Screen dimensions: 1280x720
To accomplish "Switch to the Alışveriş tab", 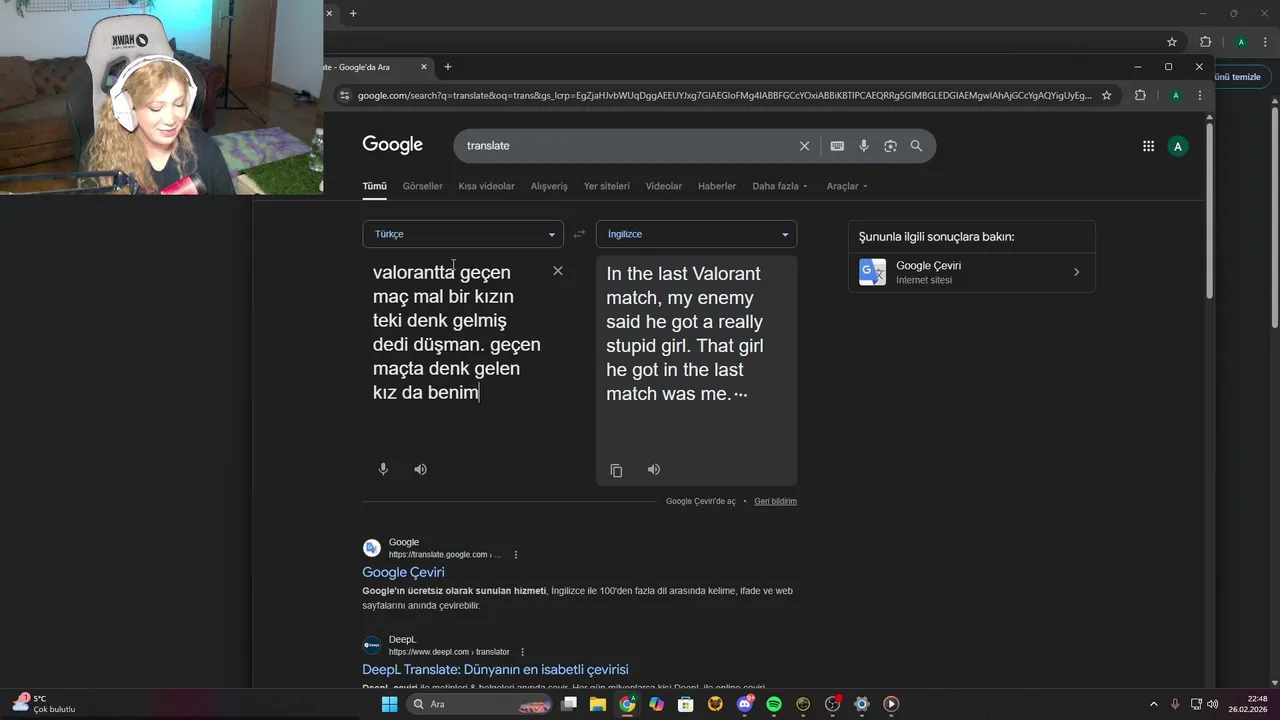I will [x=549, y=186].
